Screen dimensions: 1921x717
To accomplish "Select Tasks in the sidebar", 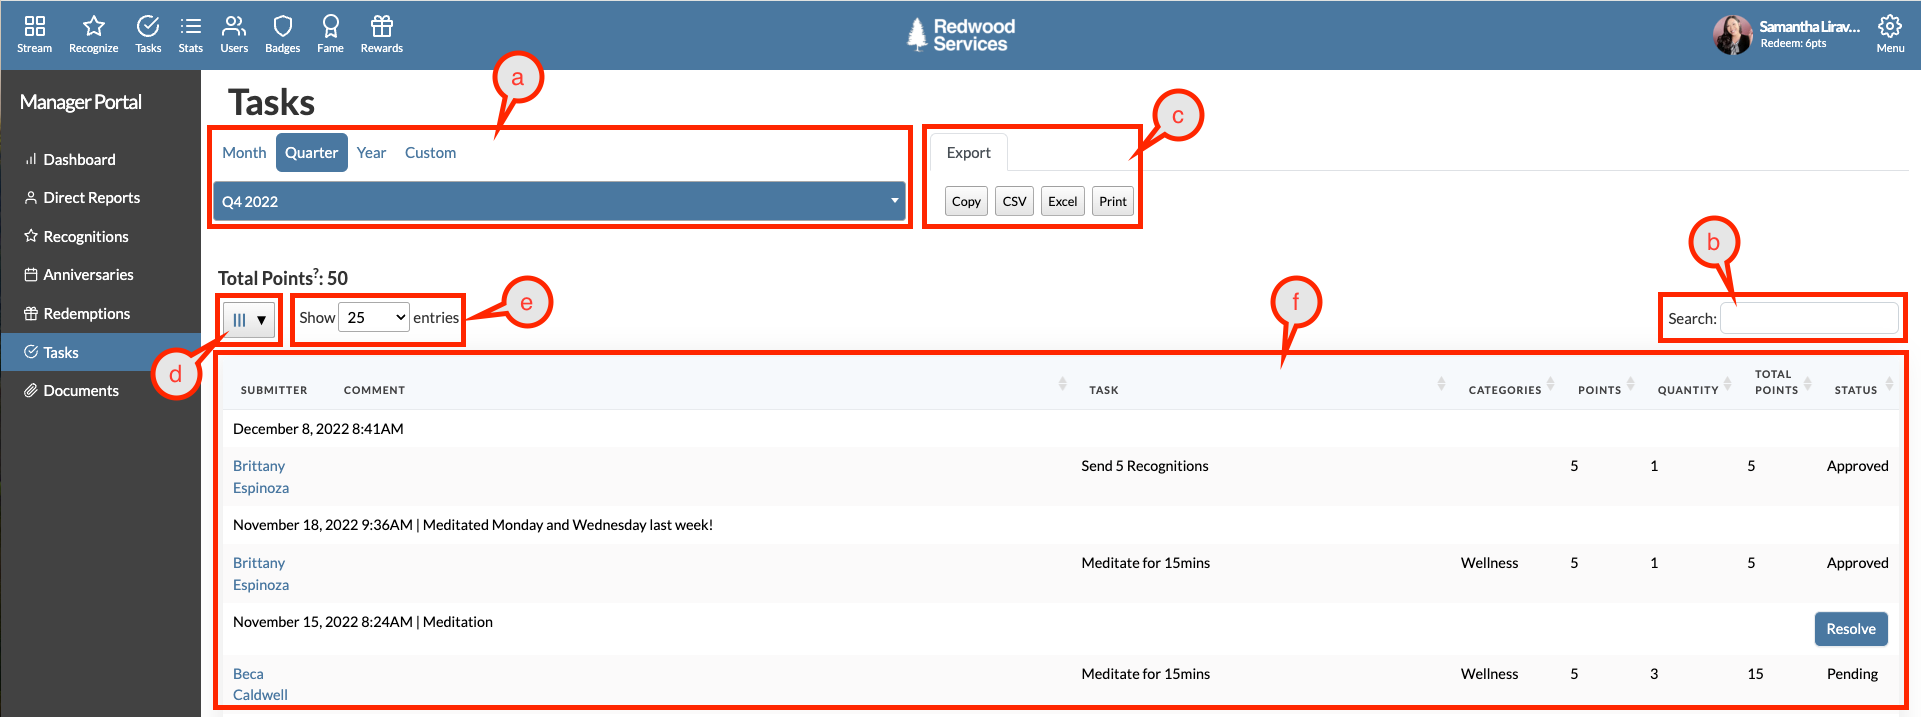I will 100,352.
